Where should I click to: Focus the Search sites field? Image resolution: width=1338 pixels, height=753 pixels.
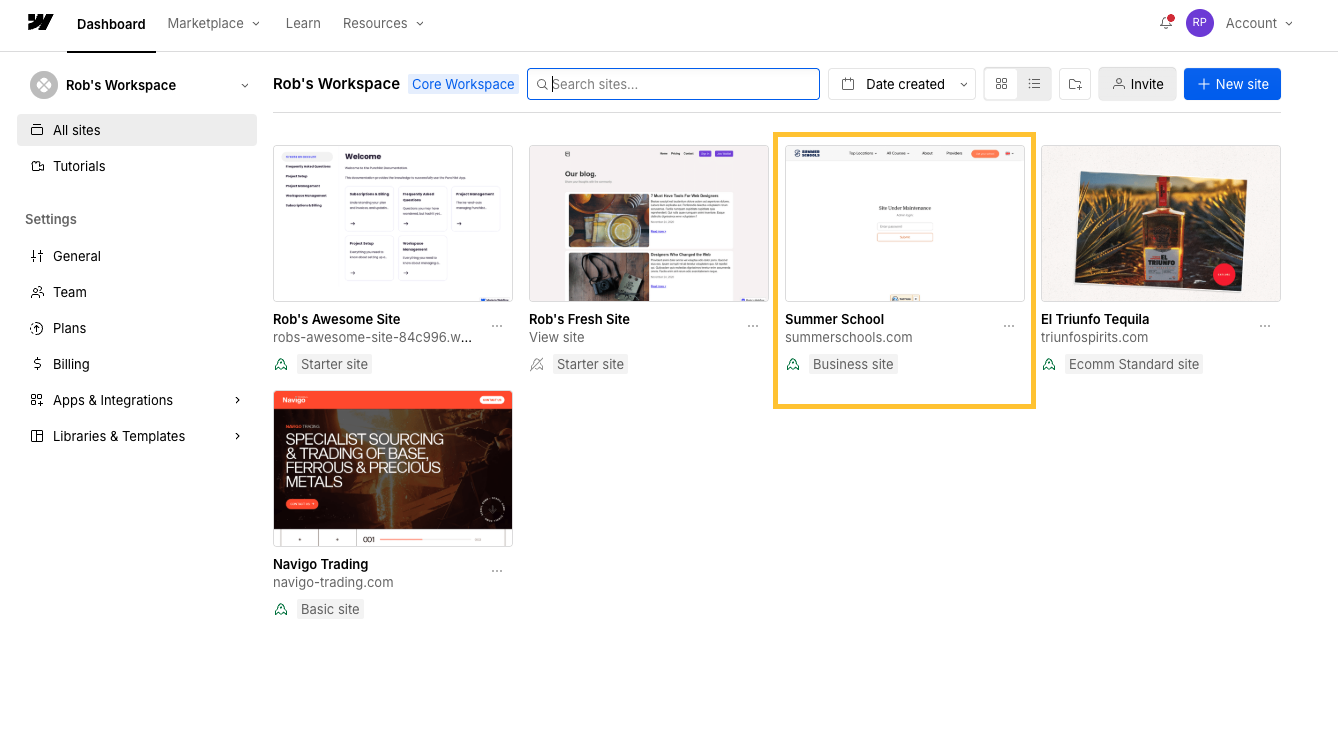[673, 84]
